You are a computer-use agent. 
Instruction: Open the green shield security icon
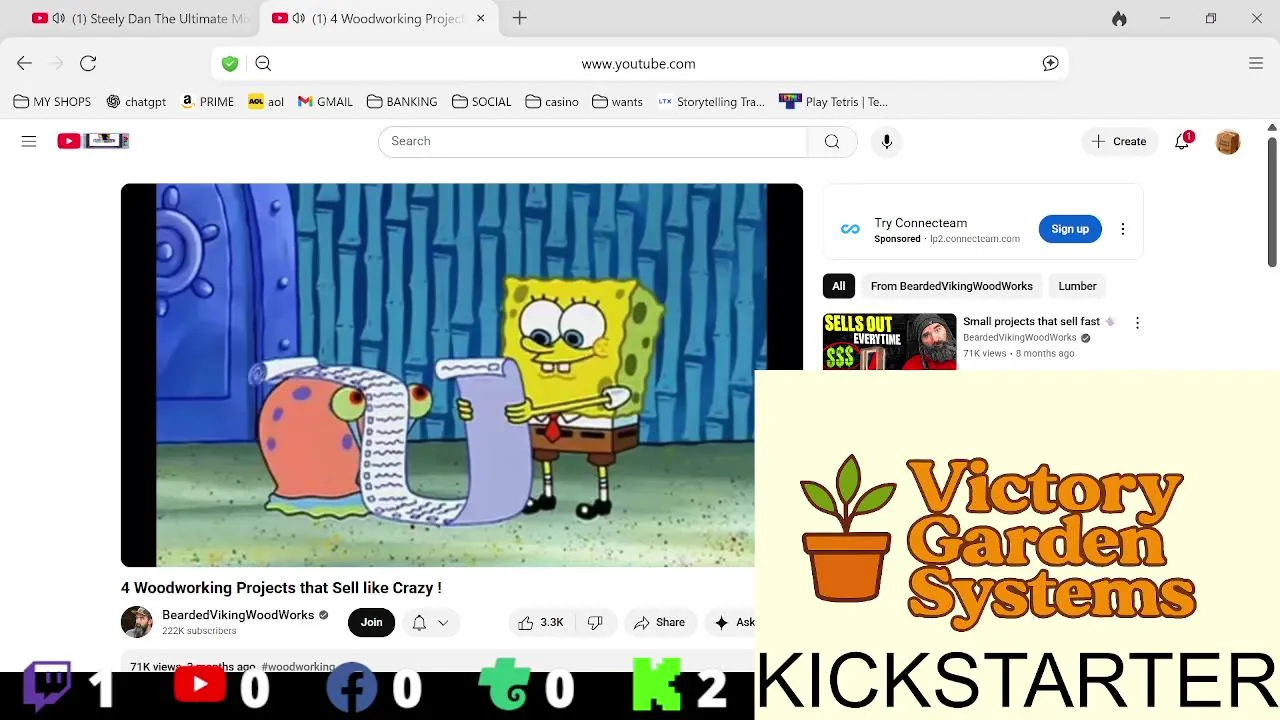(x=230, y=63)
